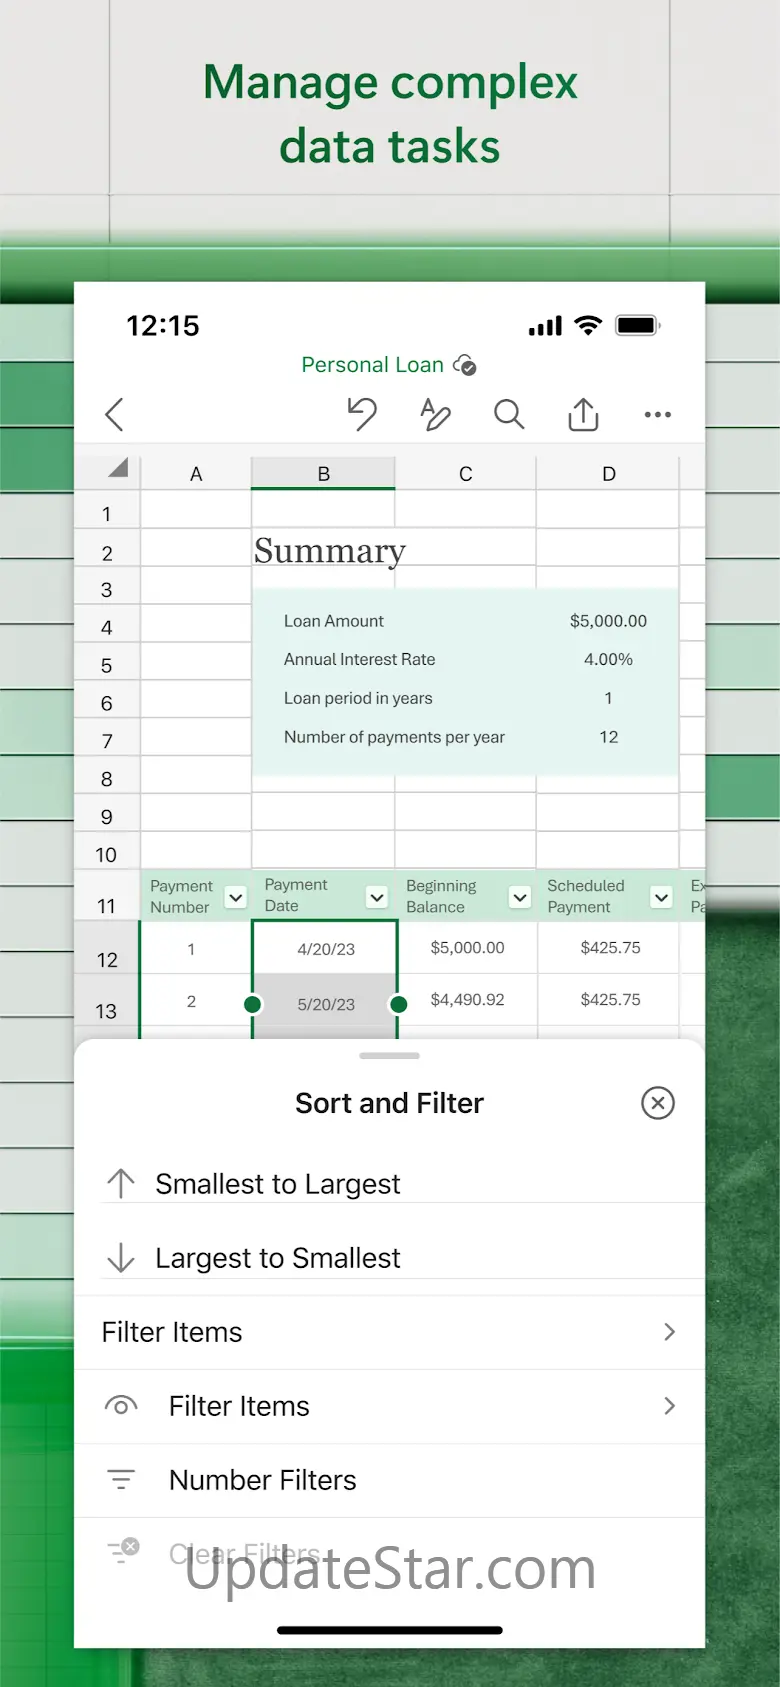Share the Personal Loan workbook
This screenshot has width=780, height=1687.
coord(583,414)
